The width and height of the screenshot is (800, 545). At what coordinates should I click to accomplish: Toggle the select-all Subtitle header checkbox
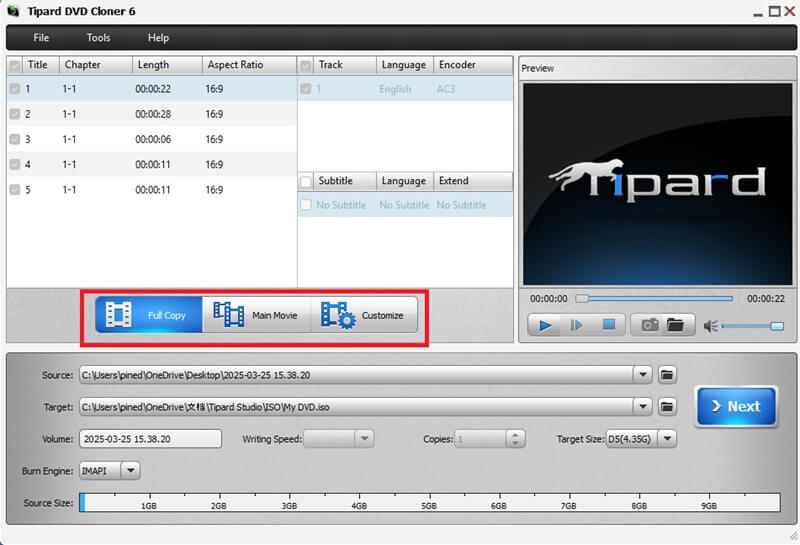coord(306,181)
